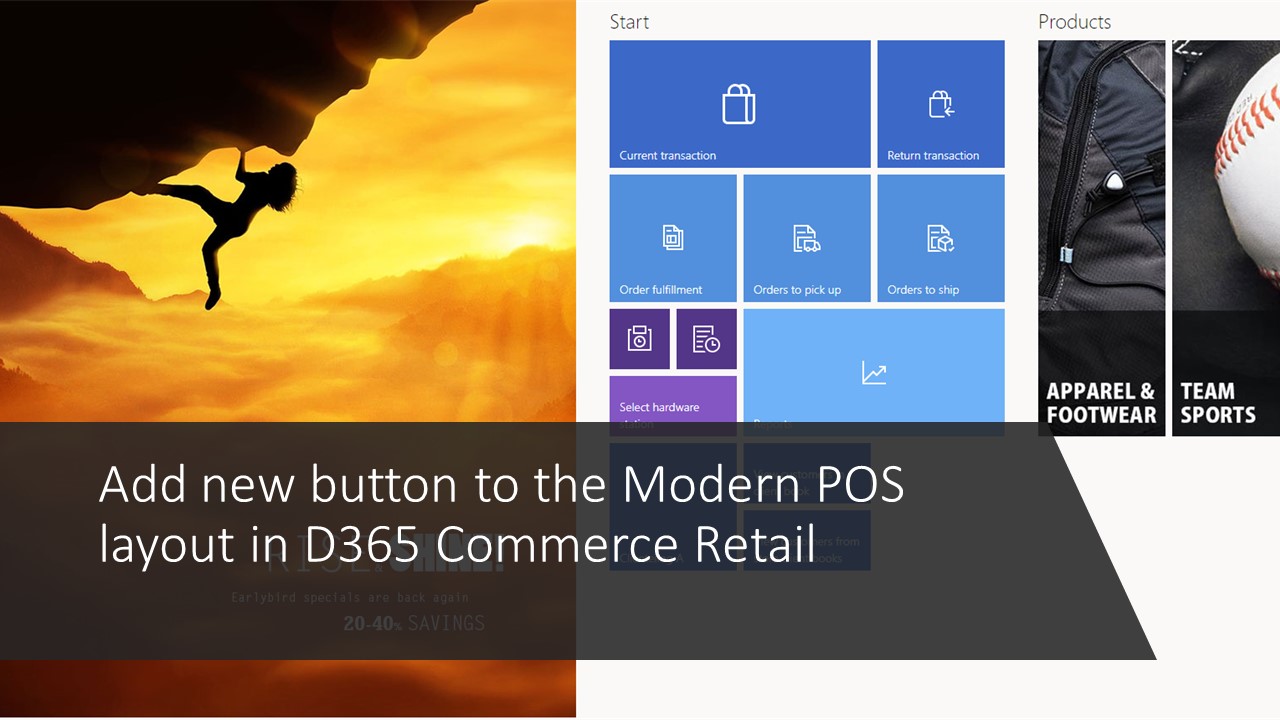
Task: Click the Start section heading
Action: point(629,21)
